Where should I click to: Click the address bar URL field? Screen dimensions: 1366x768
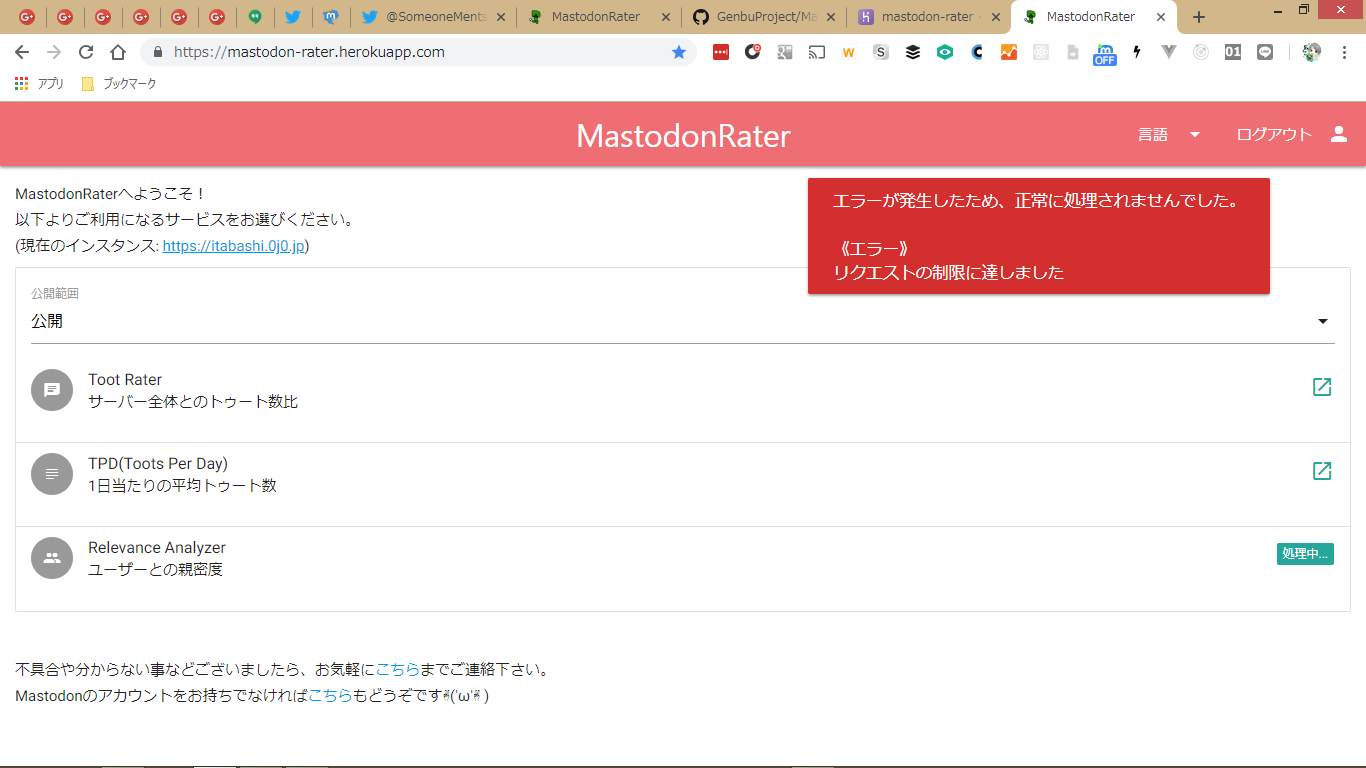coord(410,52)
